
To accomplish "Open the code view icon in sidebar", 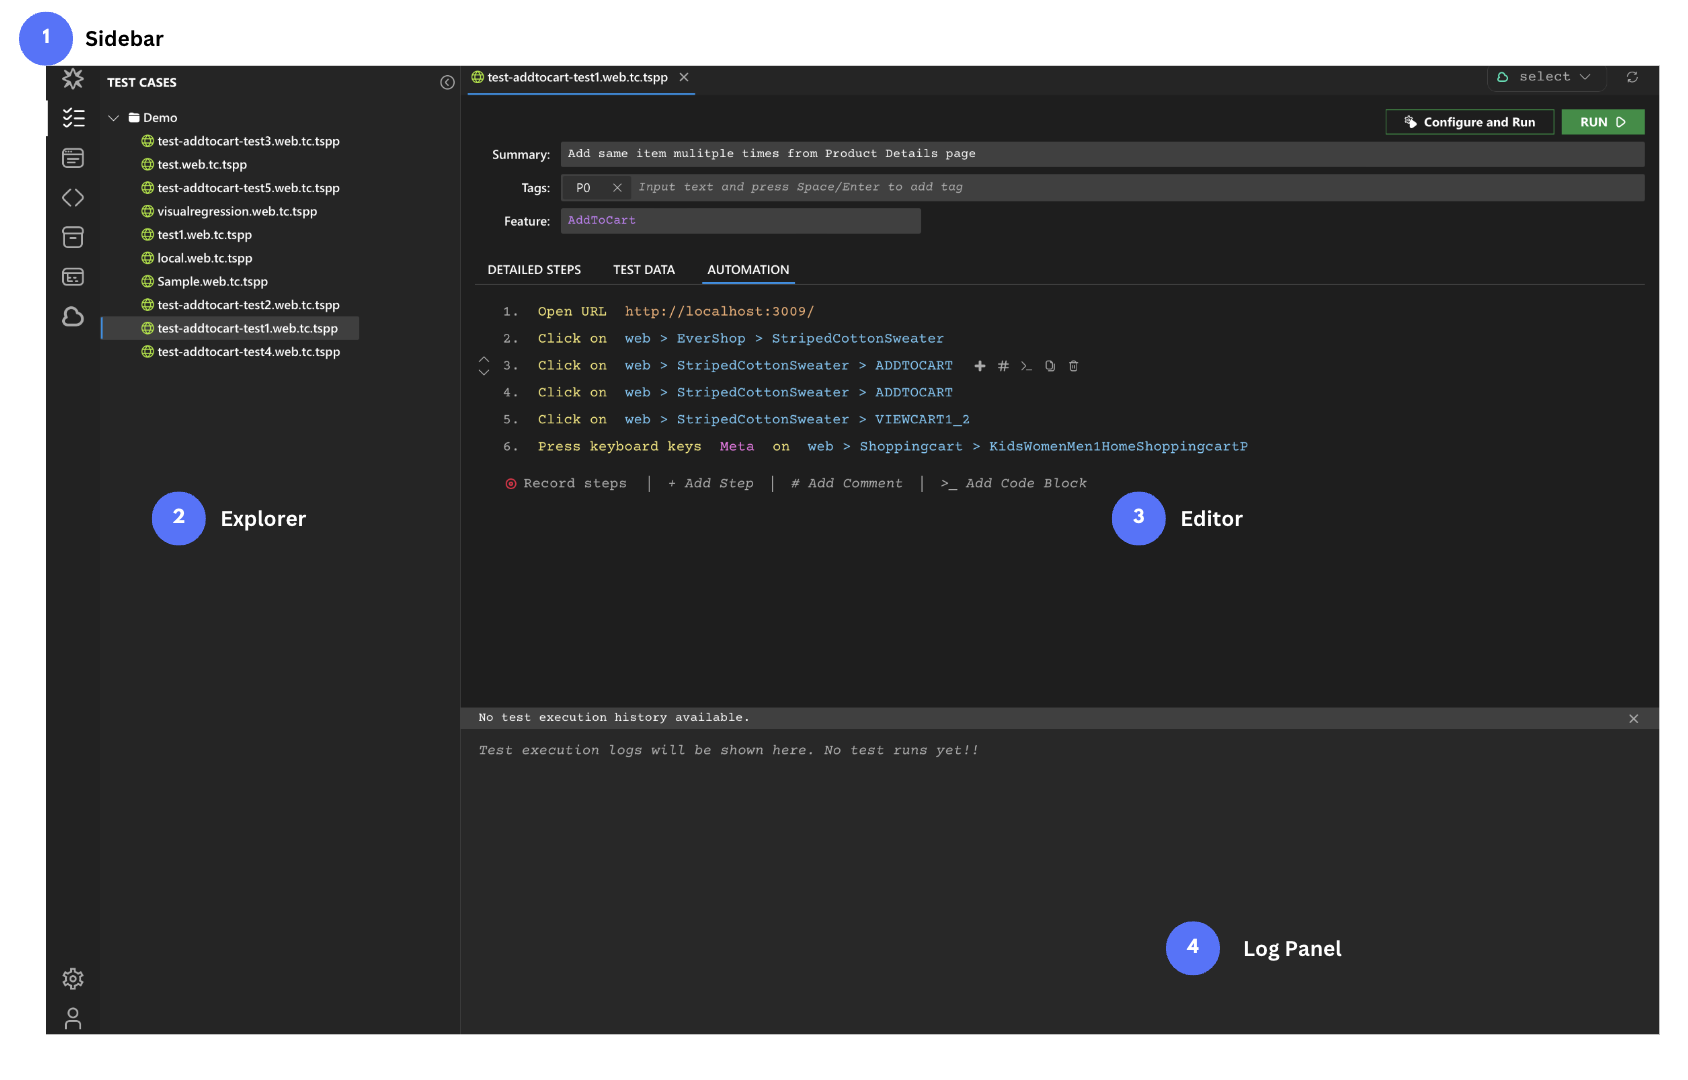I will (x=73, y=198).
